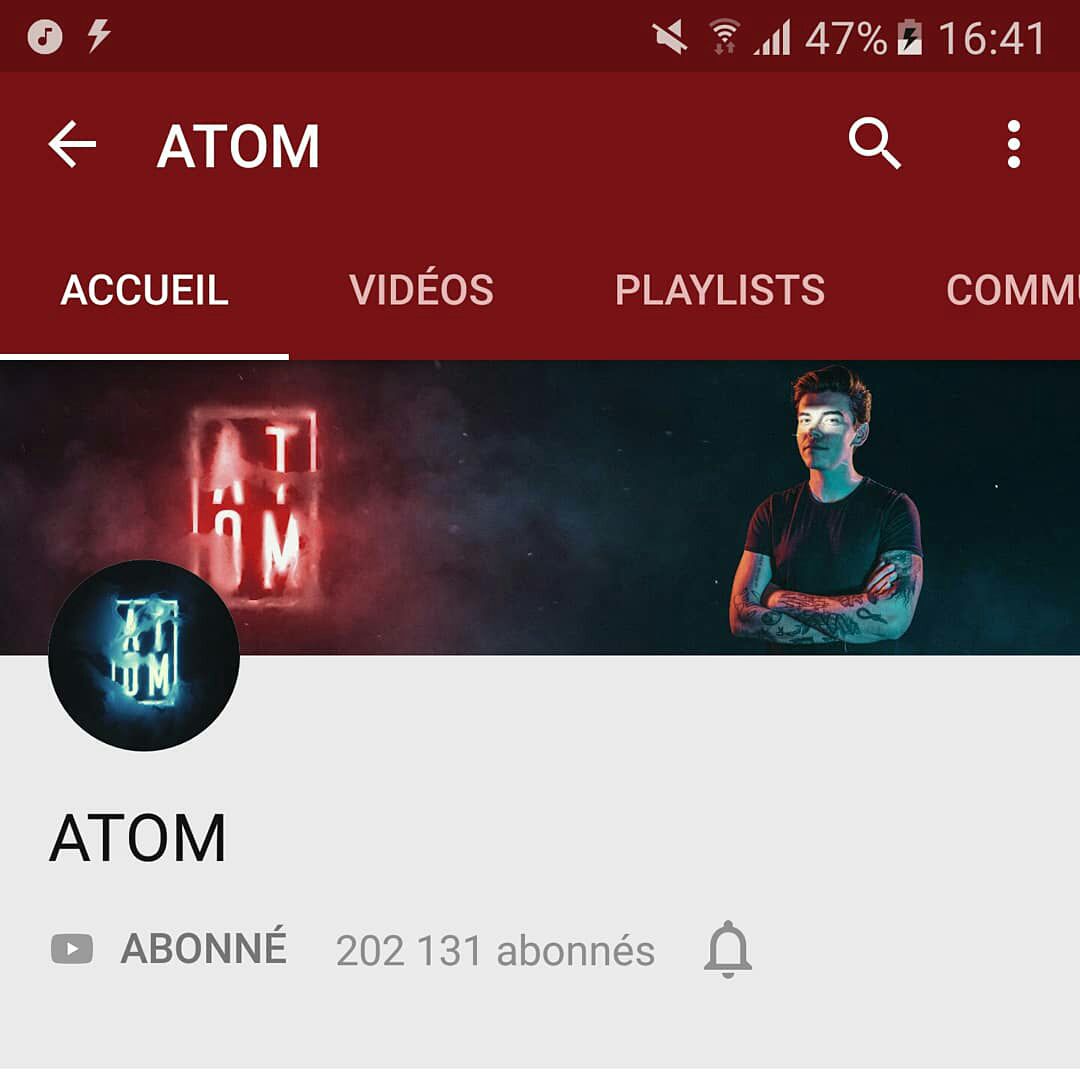
Task: Click the YouTube play icon beside ABONNÉ
Action: [72, 949]
